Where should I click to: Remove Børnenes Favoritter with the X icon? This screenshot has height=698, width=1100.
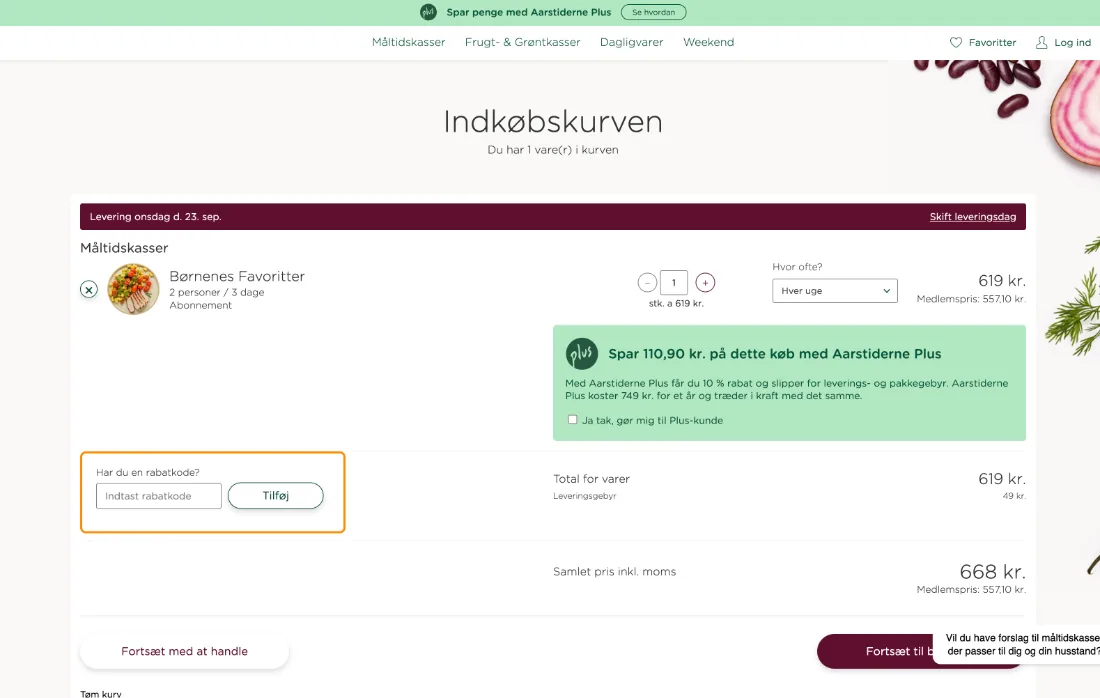(x=88, y=289)
